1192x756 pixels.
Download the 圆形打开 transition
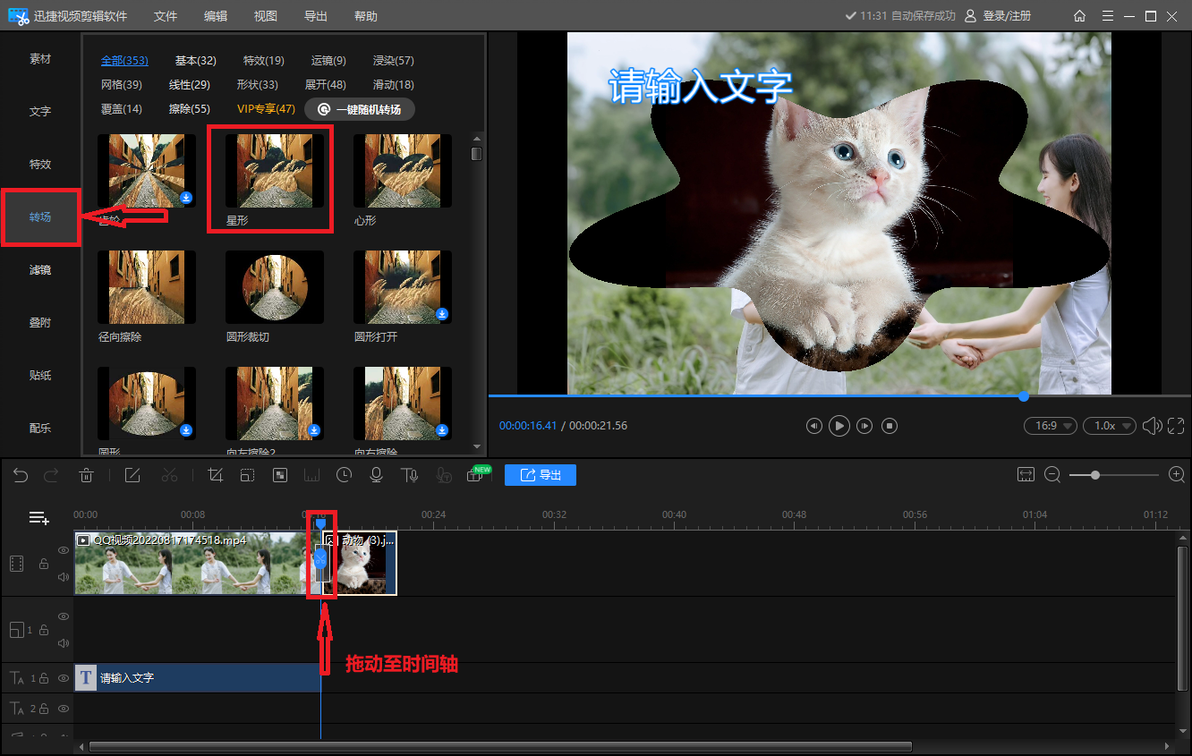(x=442, y=314)
